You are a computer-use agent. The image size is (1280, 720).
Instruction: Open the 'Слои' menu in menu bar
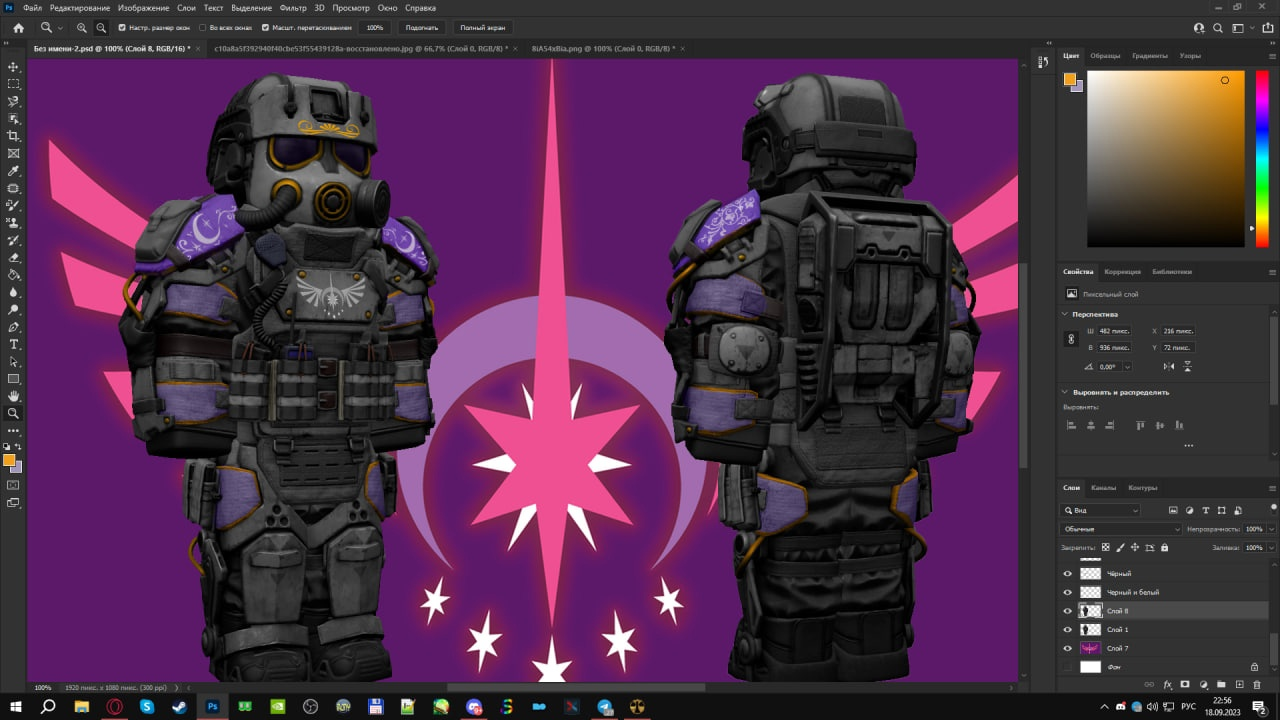[186, 8]
